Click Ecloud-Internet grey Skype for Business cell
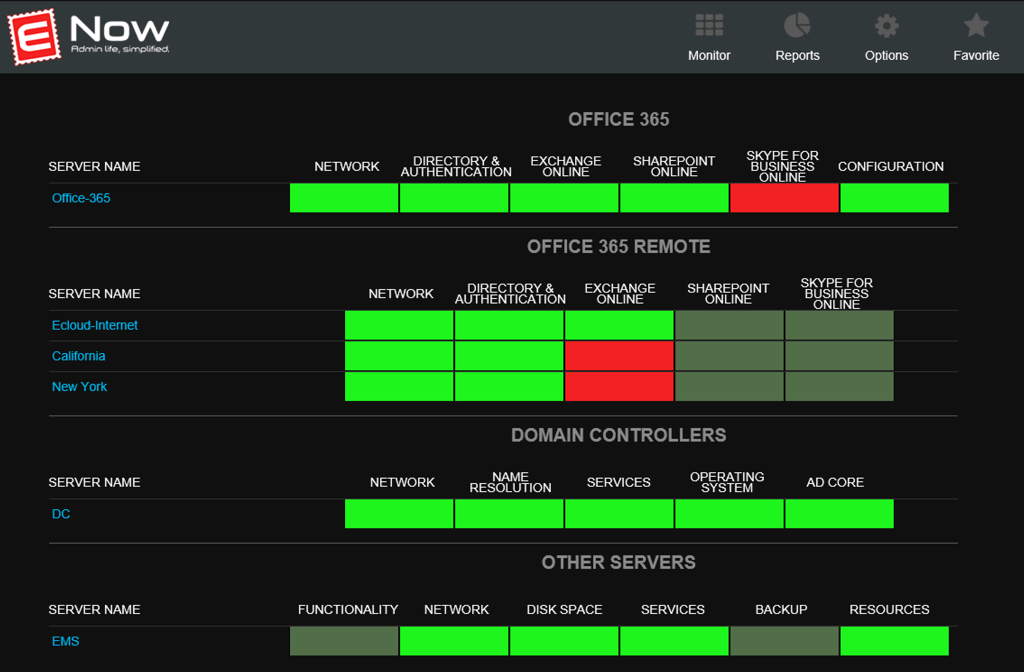The width and height of the screenshot is (1024, 672). pyautogui.click(x=839, y=325)
